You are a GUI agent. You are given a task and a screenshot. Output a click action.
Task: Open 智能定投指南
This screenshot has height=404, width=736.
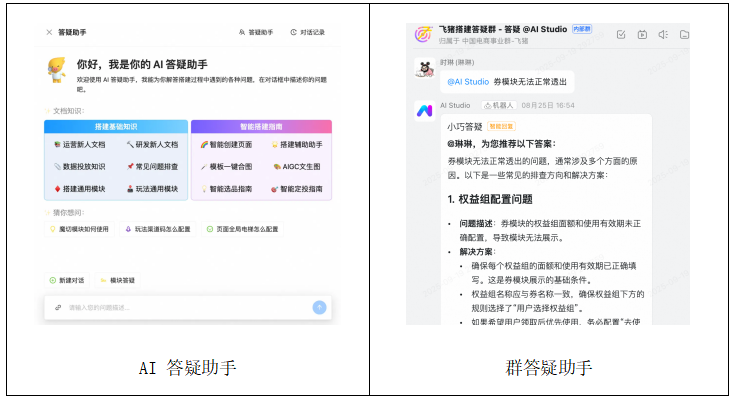click(297, 189)
